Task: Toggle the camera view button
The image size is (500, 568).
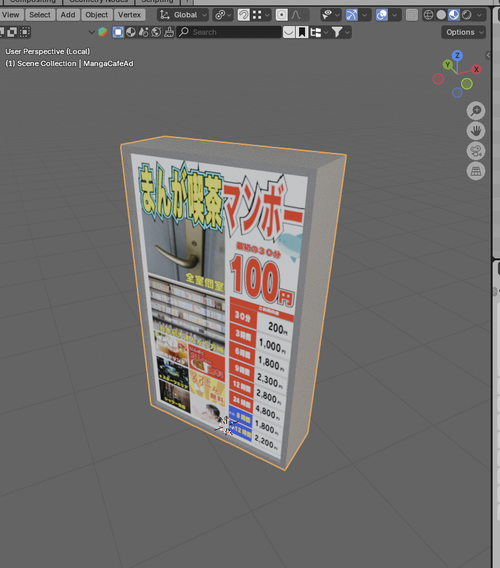Action: [476, 151]
